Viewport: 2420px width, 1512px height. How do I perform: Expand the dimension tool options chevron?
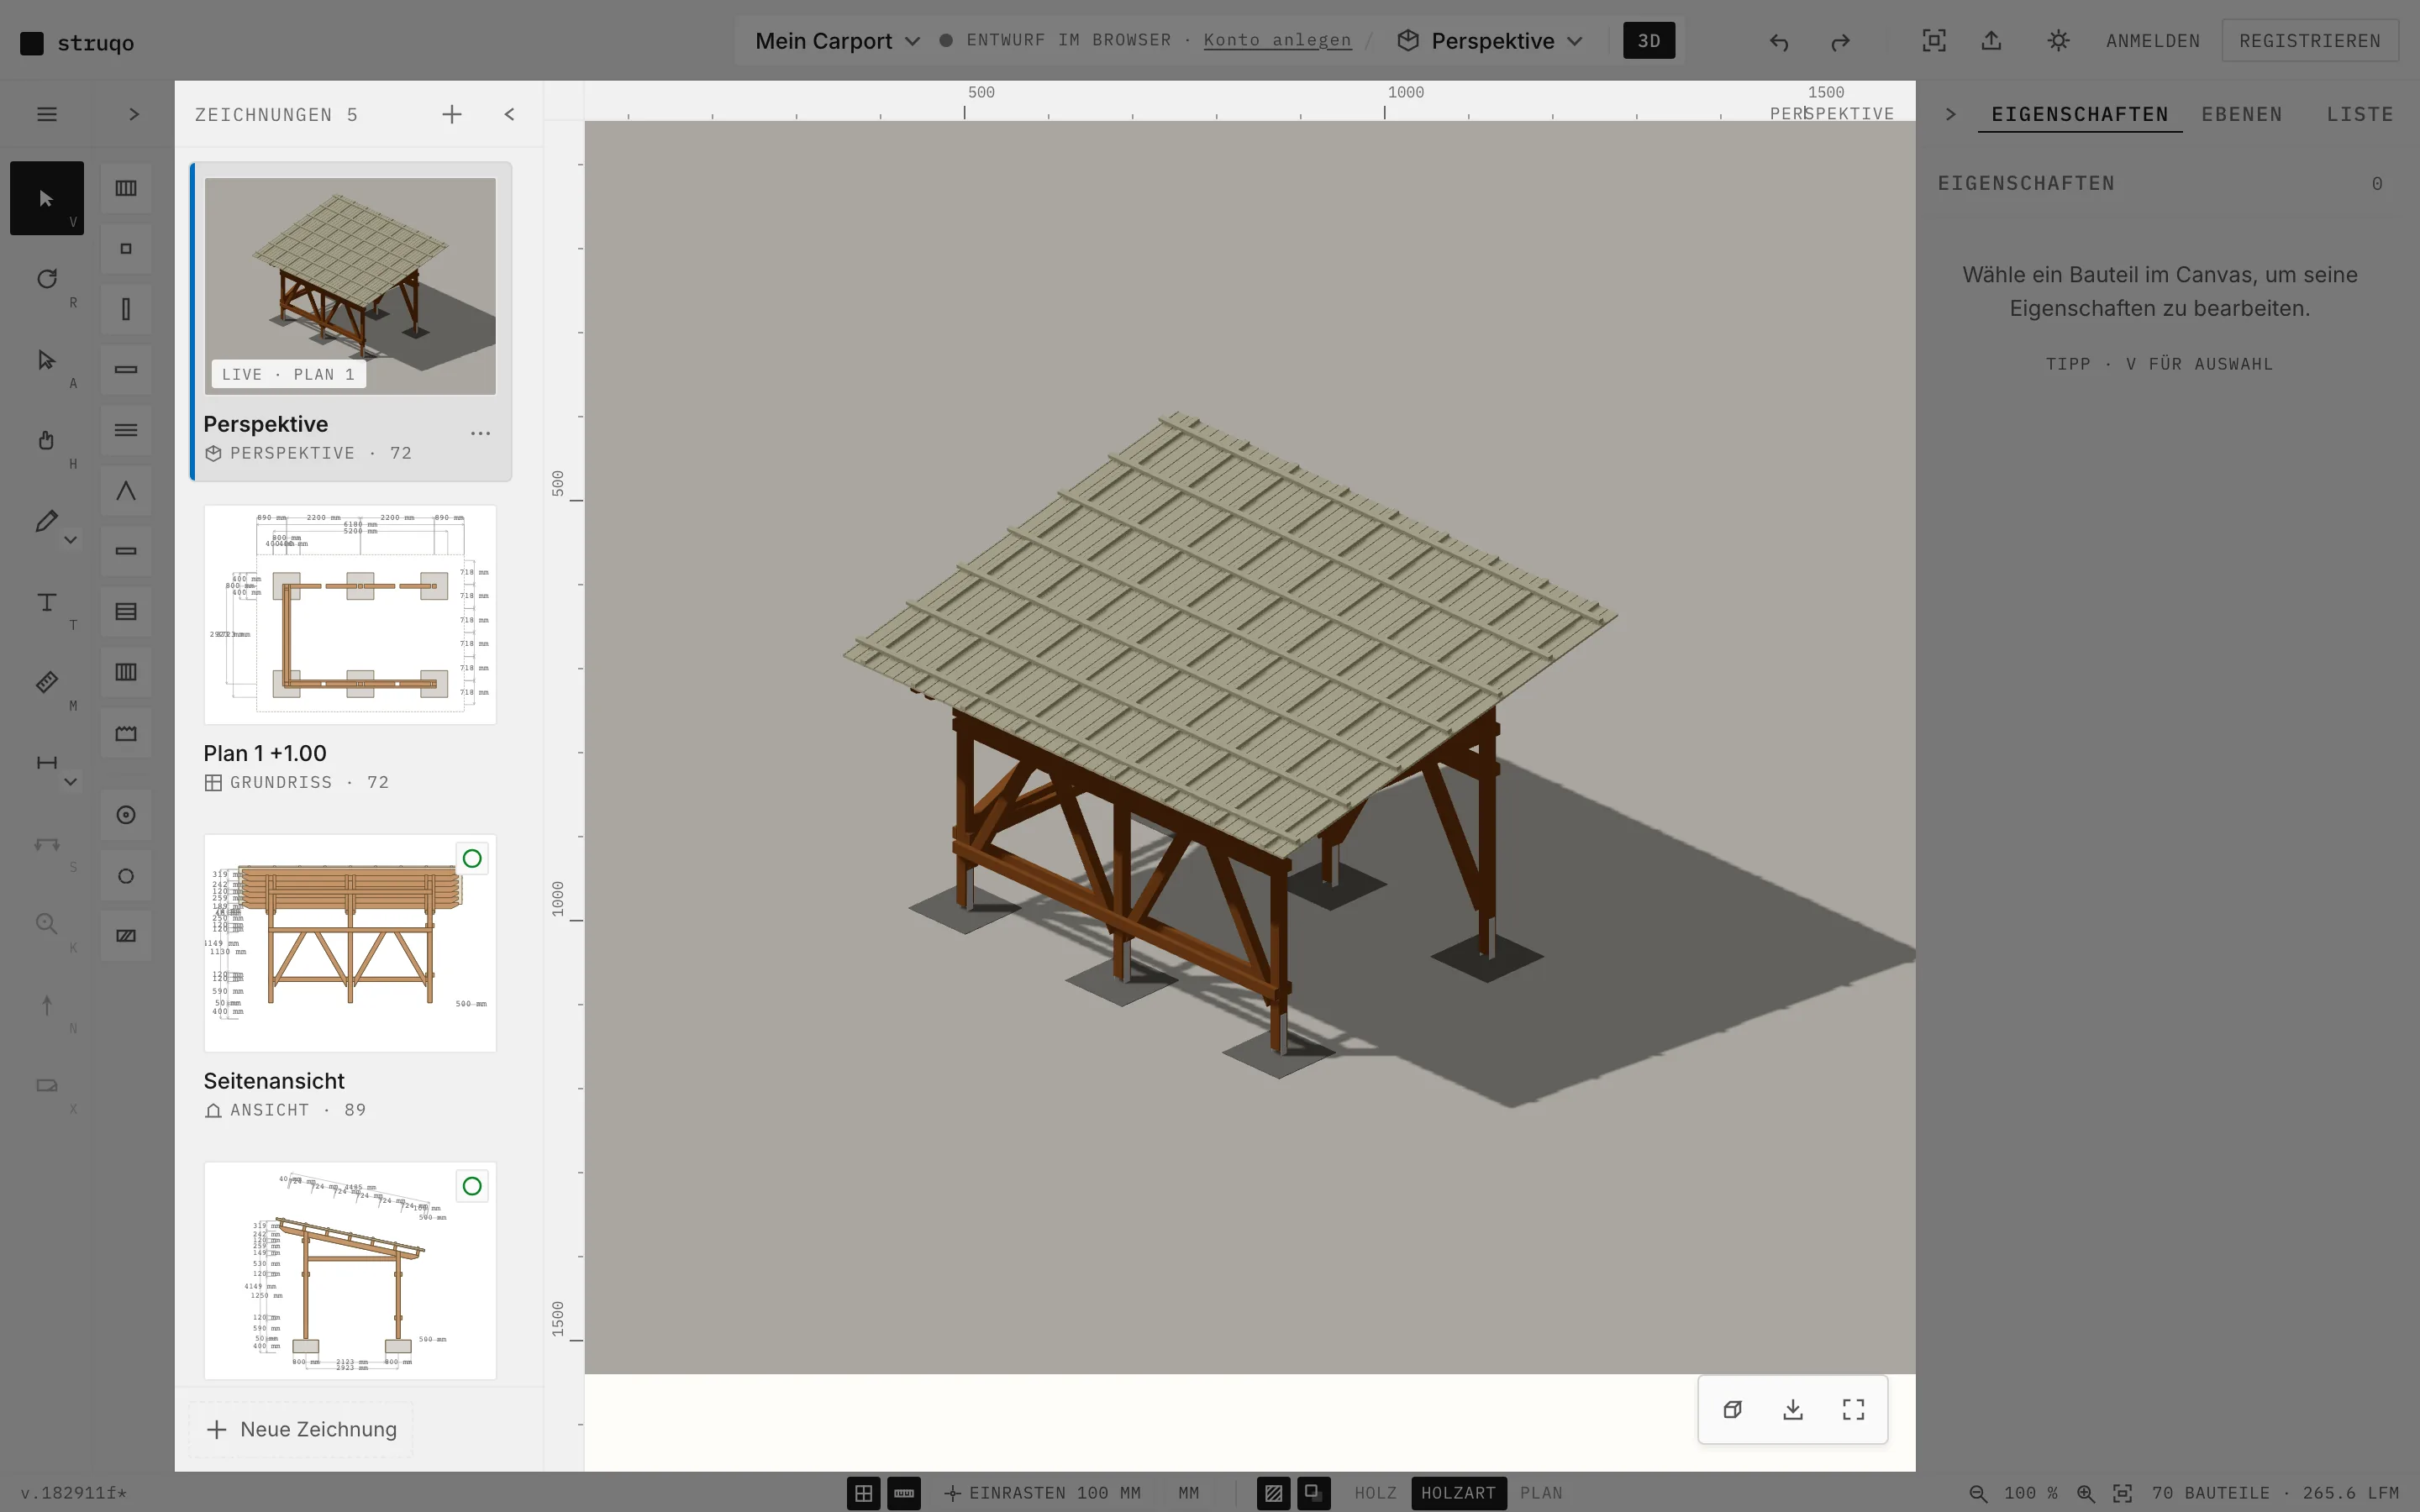[70, 782]
